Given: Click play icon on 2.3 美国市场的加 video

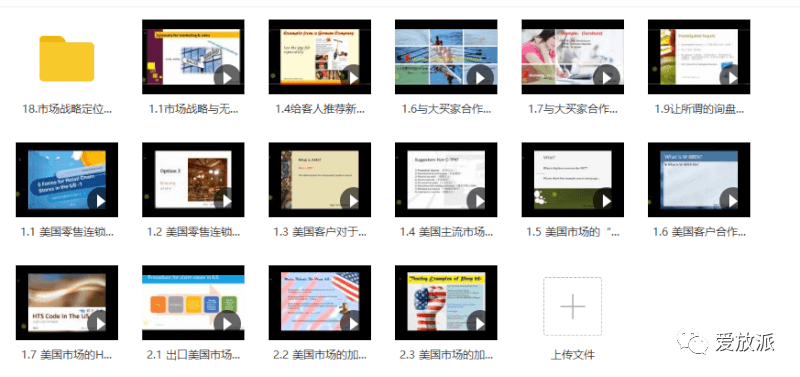Looking at the screenshot, I should tap(480, 323).
